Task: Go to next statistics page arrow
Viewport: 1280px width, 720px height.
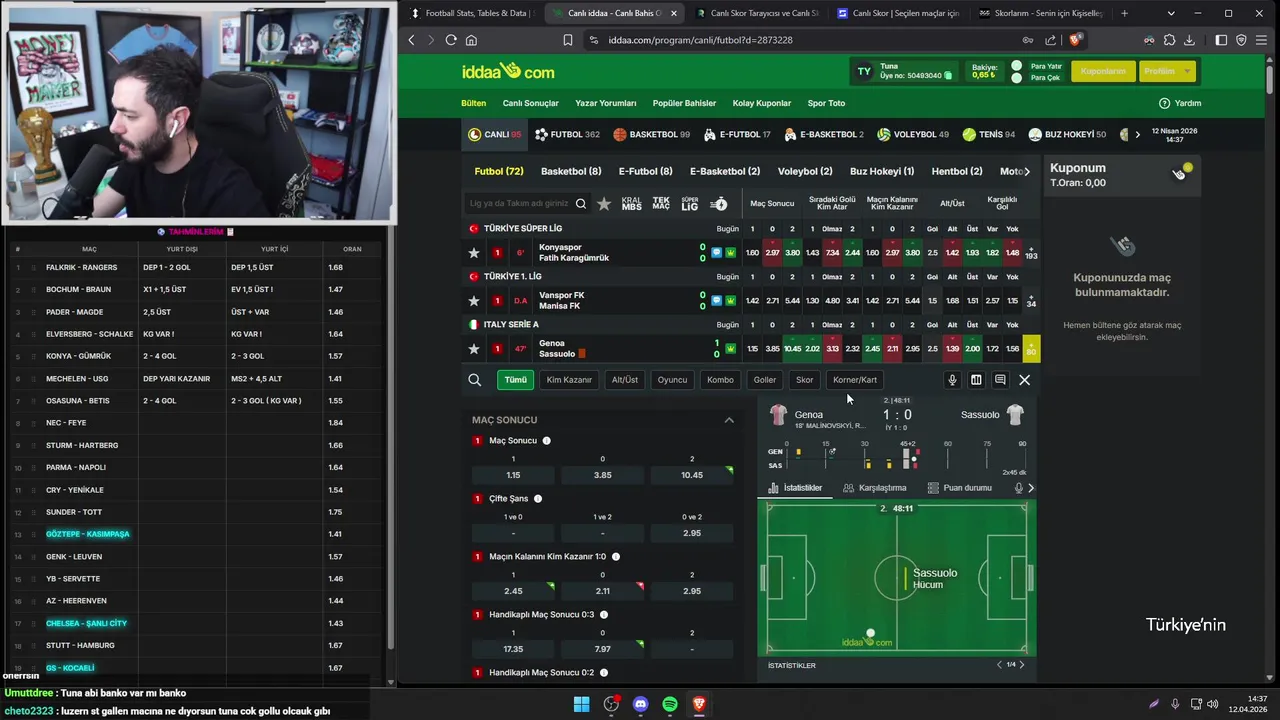Action: click(1021, 665)
